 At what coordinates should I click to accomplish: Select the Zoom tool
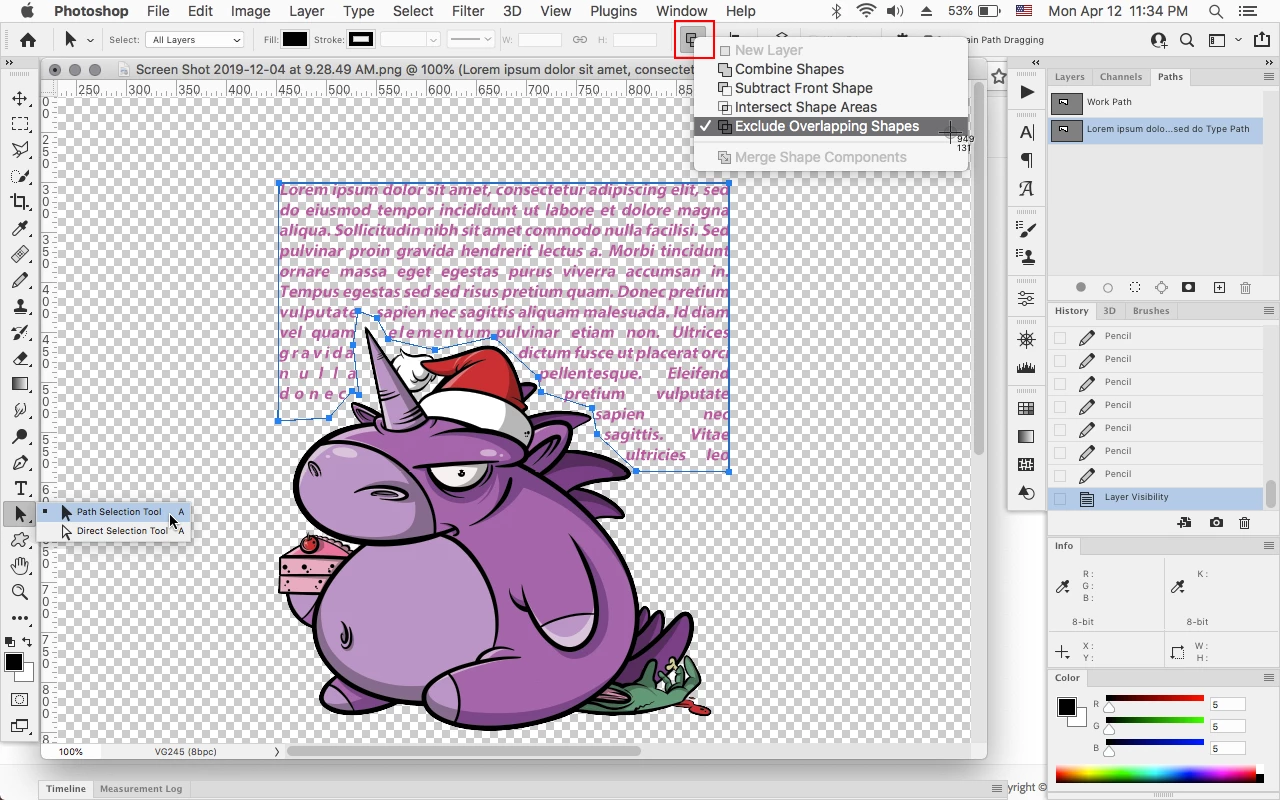(20, 592)
